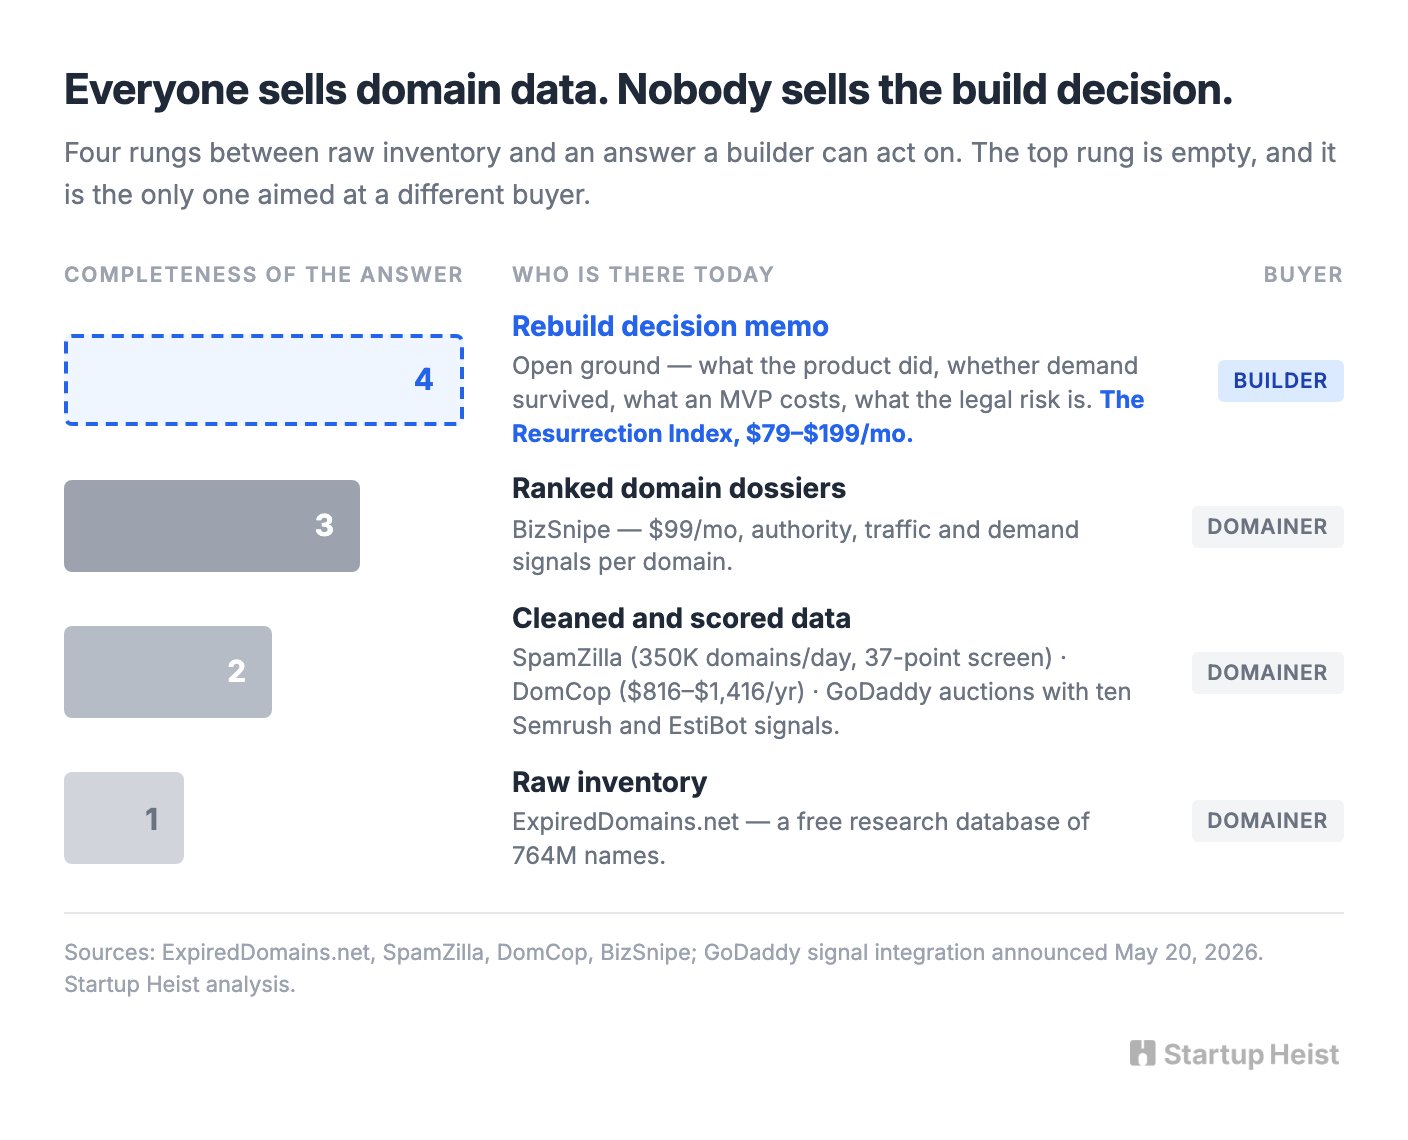Click DOMAINER badge beside Cleaned and scored data
1408x1140 pixels.
pyautogui.click(x=1267, y=673)
